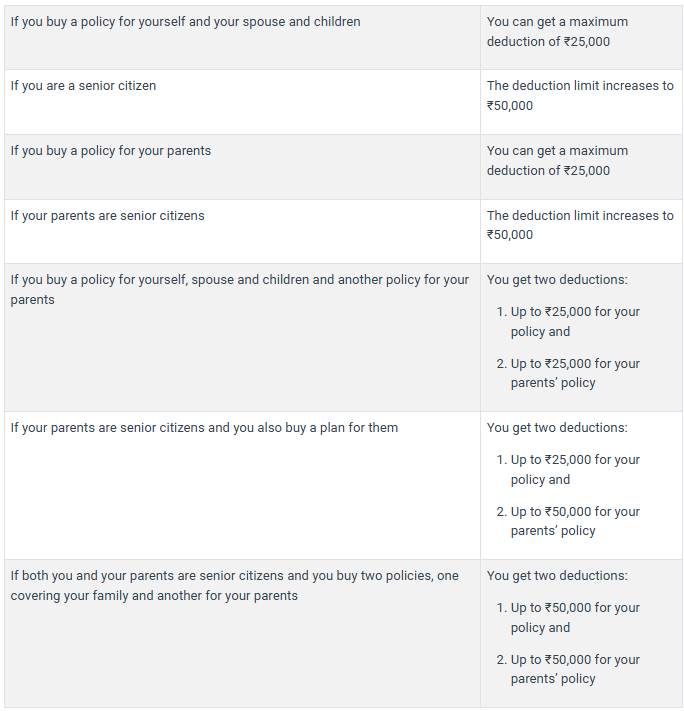The width and height of the screenshot is (684, 711).
Task: Click 'You get two deductions:' beside the 'another policy for your parents' row
Action: coord(557,280)
